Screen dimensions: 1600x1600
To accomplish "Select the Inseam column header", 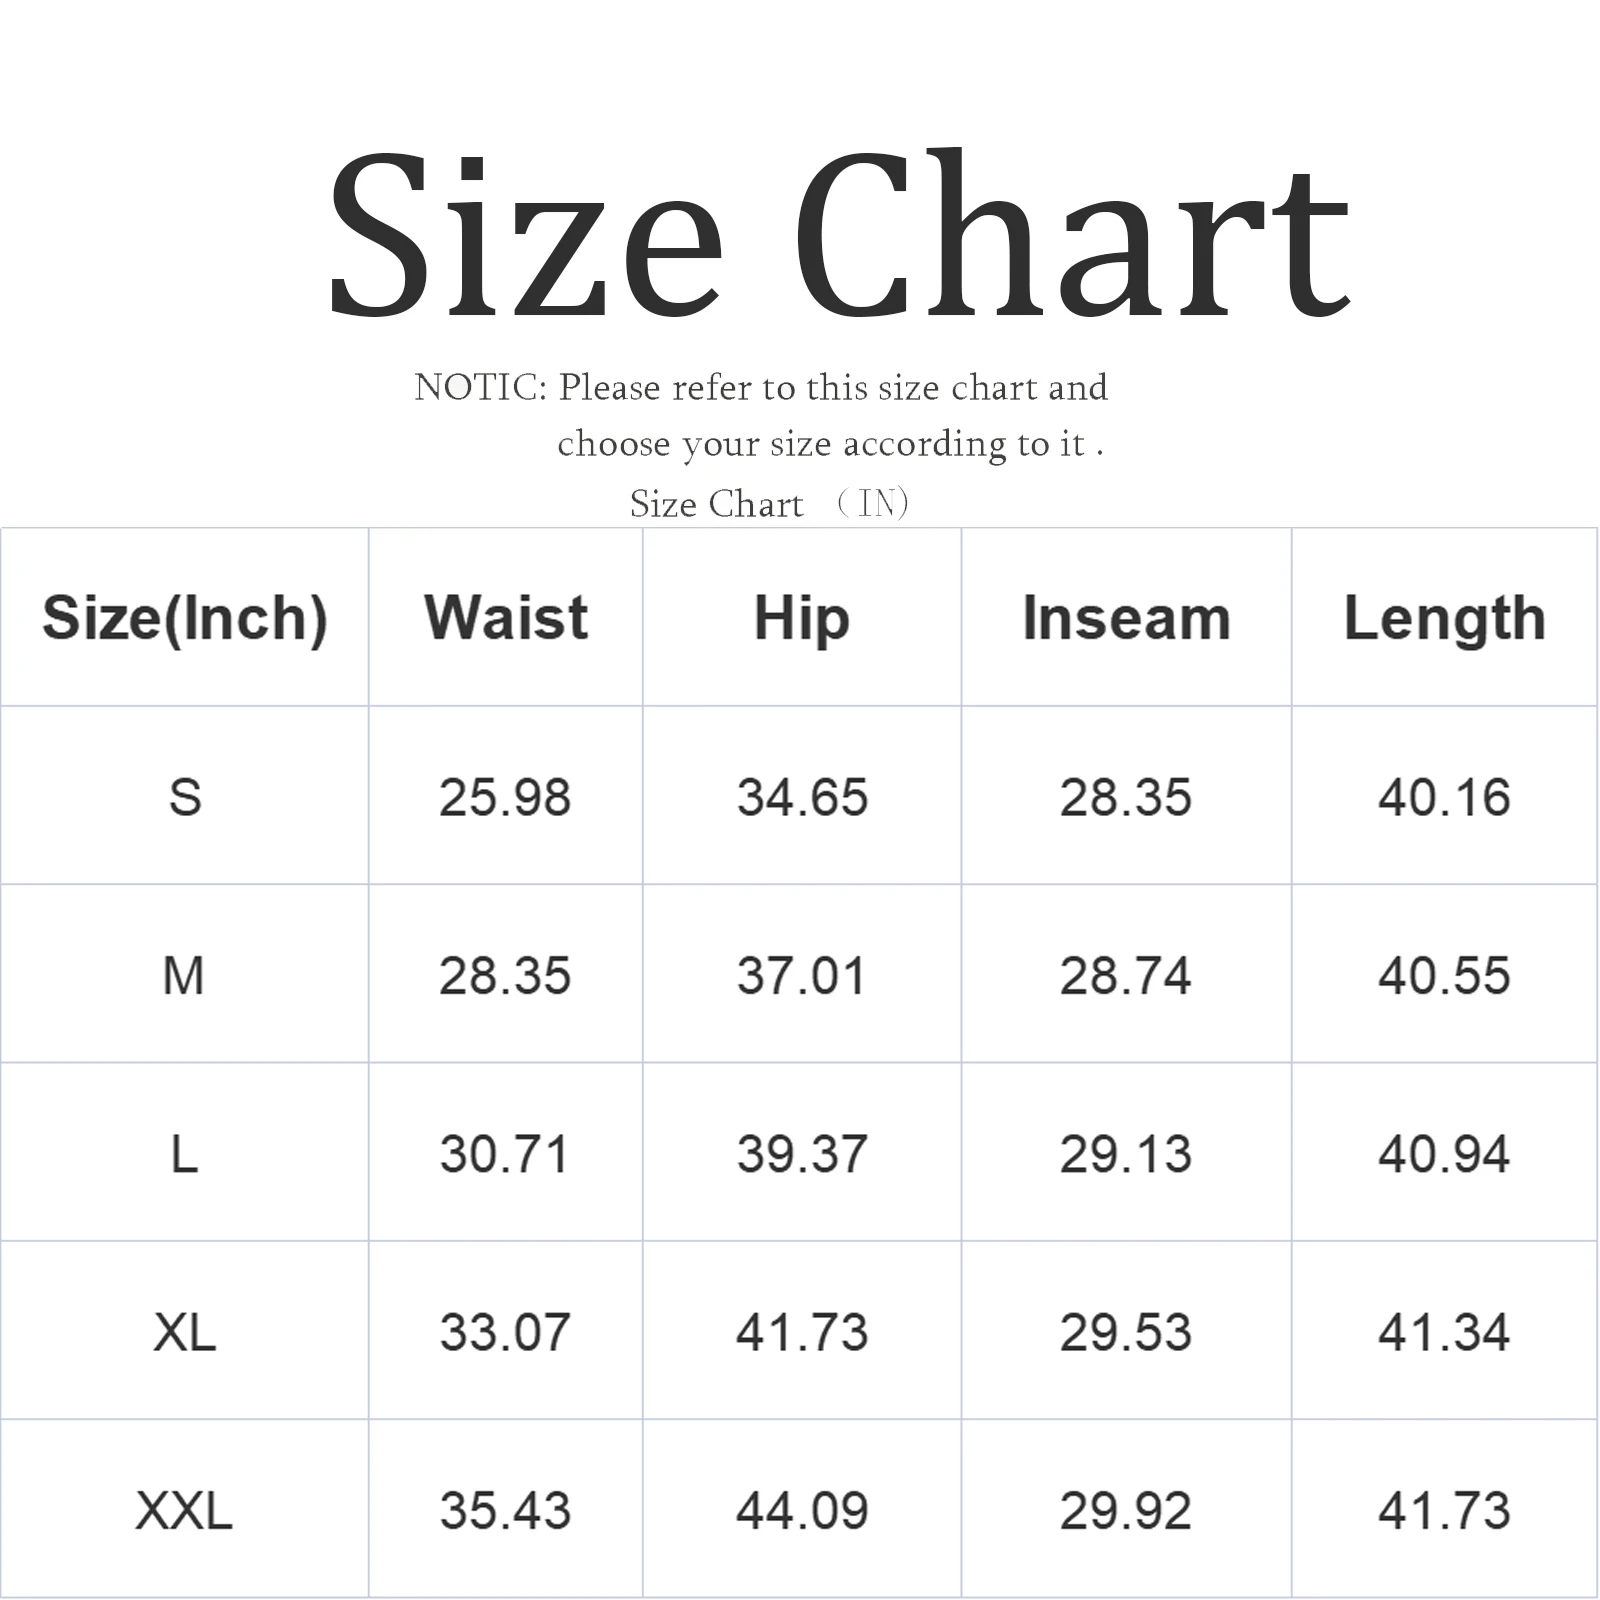I will pos(1126,618).
